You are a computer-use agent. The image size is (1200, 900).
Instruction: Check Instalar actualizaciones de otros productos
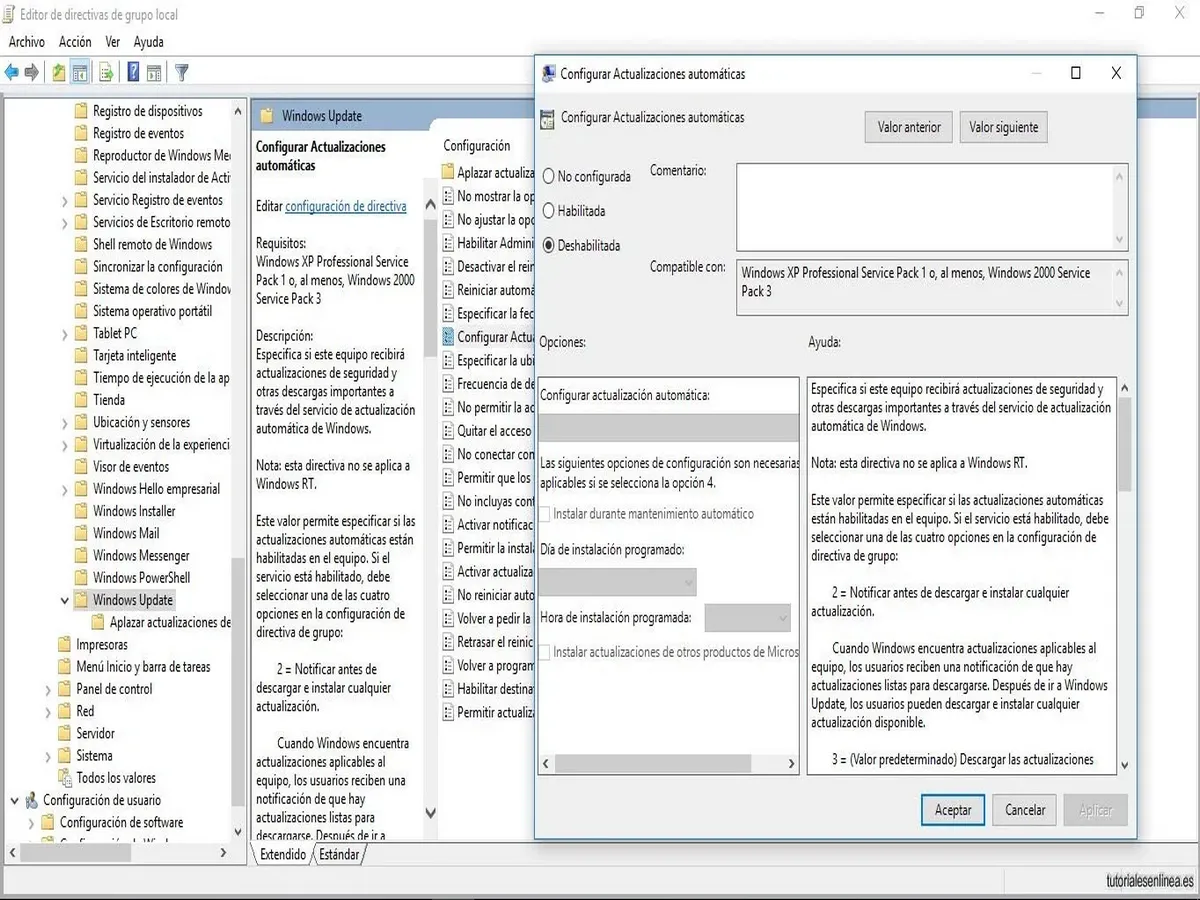pos(545,652)
